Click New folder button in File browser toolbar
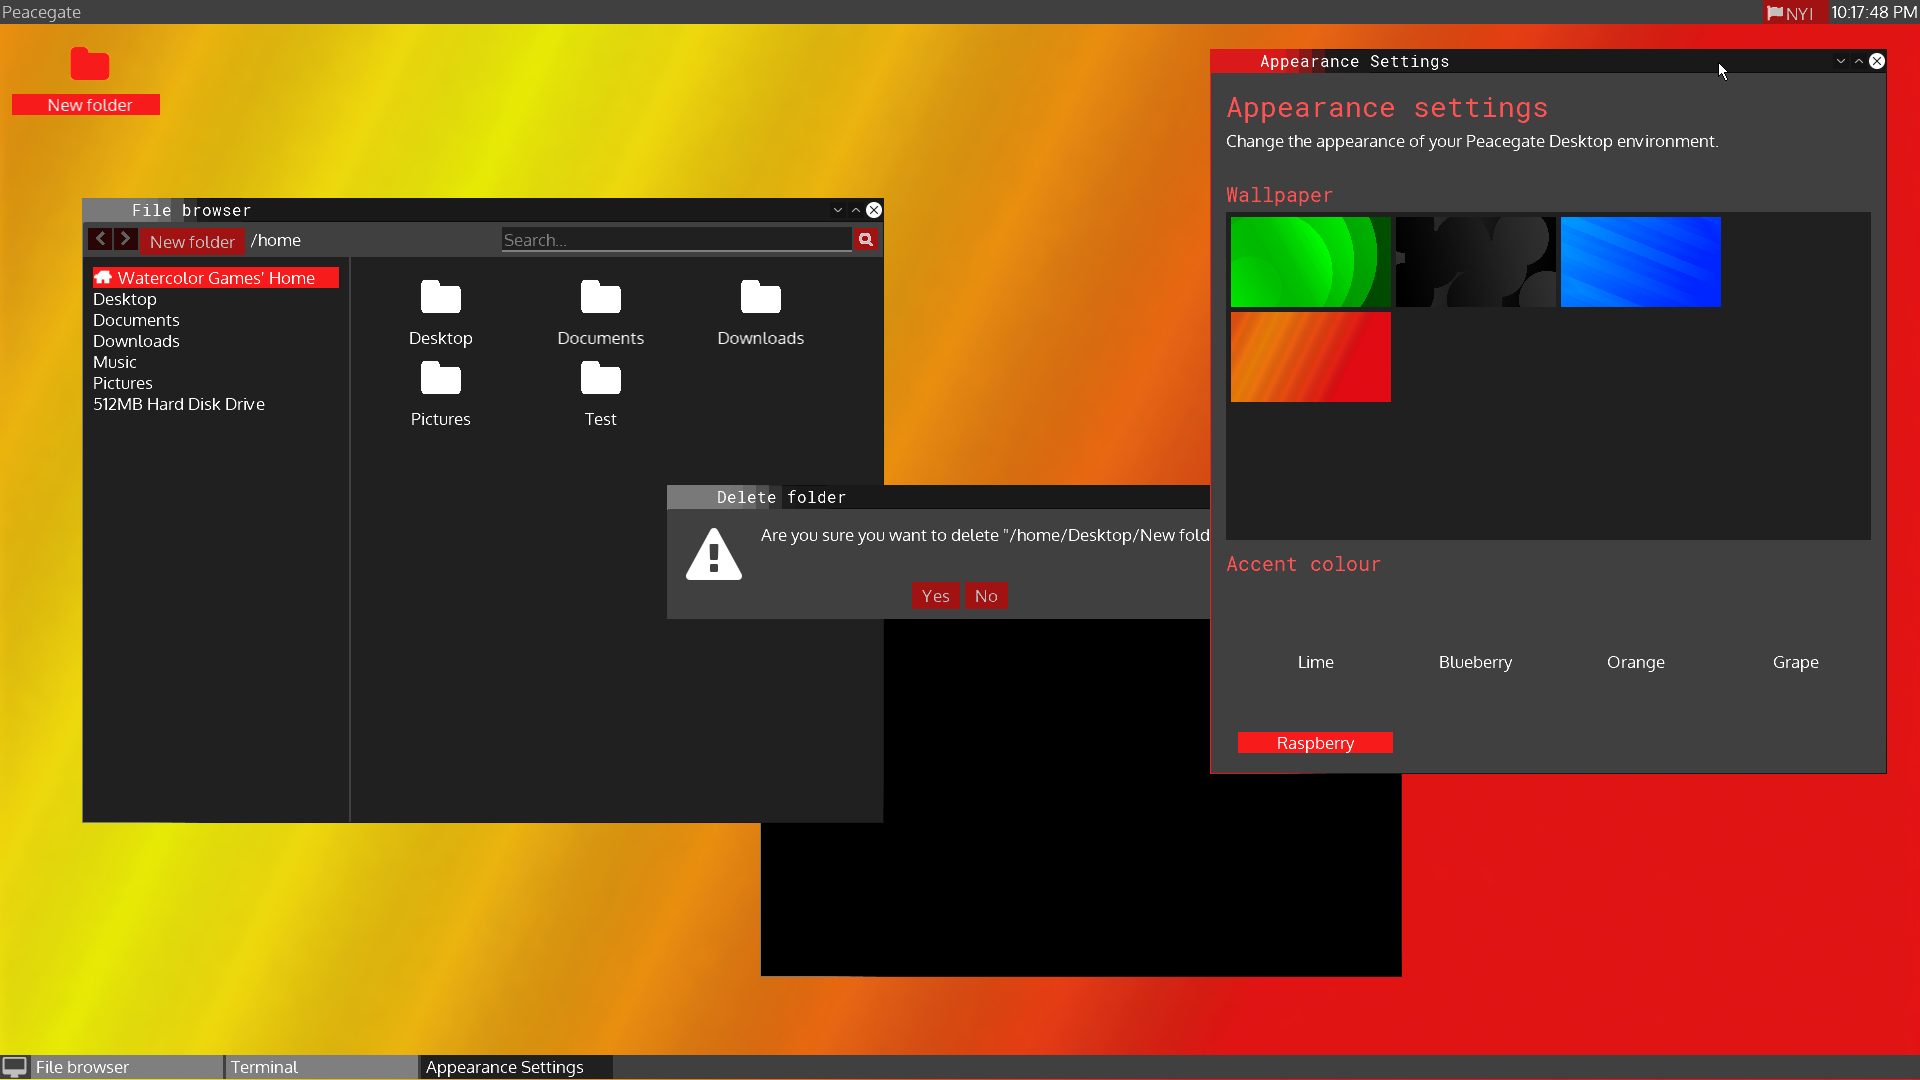The image size is (1920, 1080). pos(192,241)
